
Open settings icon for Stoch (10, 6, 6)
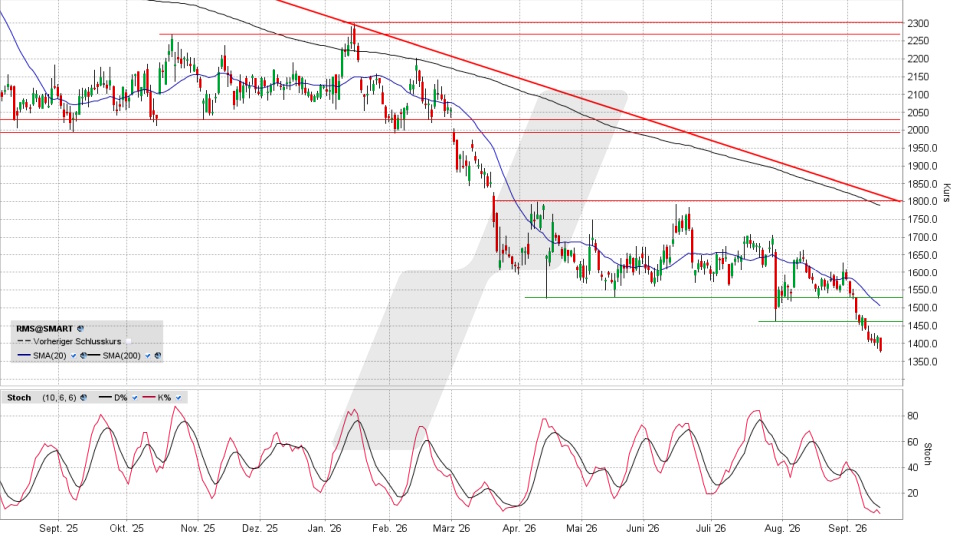(x=83, y=397)
